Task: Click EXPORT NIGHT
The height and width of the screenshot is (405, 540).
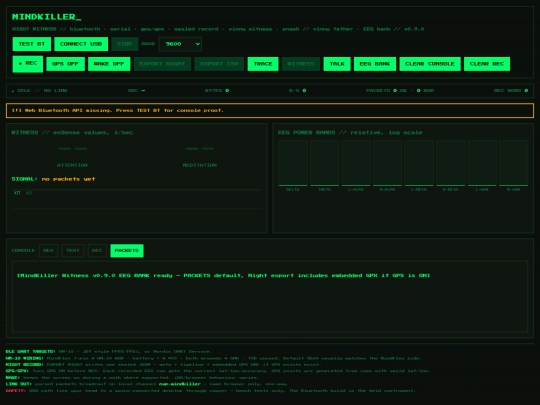Action: tap(162, 64)
